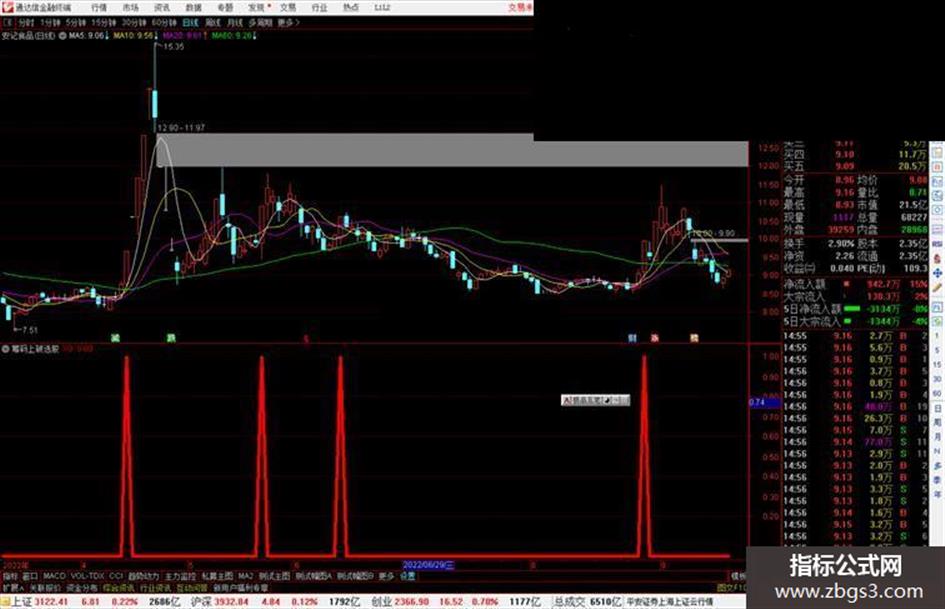945x609 pixels.
Task: Switch to the 月线 period tab
Action: [x=234, y=23]
